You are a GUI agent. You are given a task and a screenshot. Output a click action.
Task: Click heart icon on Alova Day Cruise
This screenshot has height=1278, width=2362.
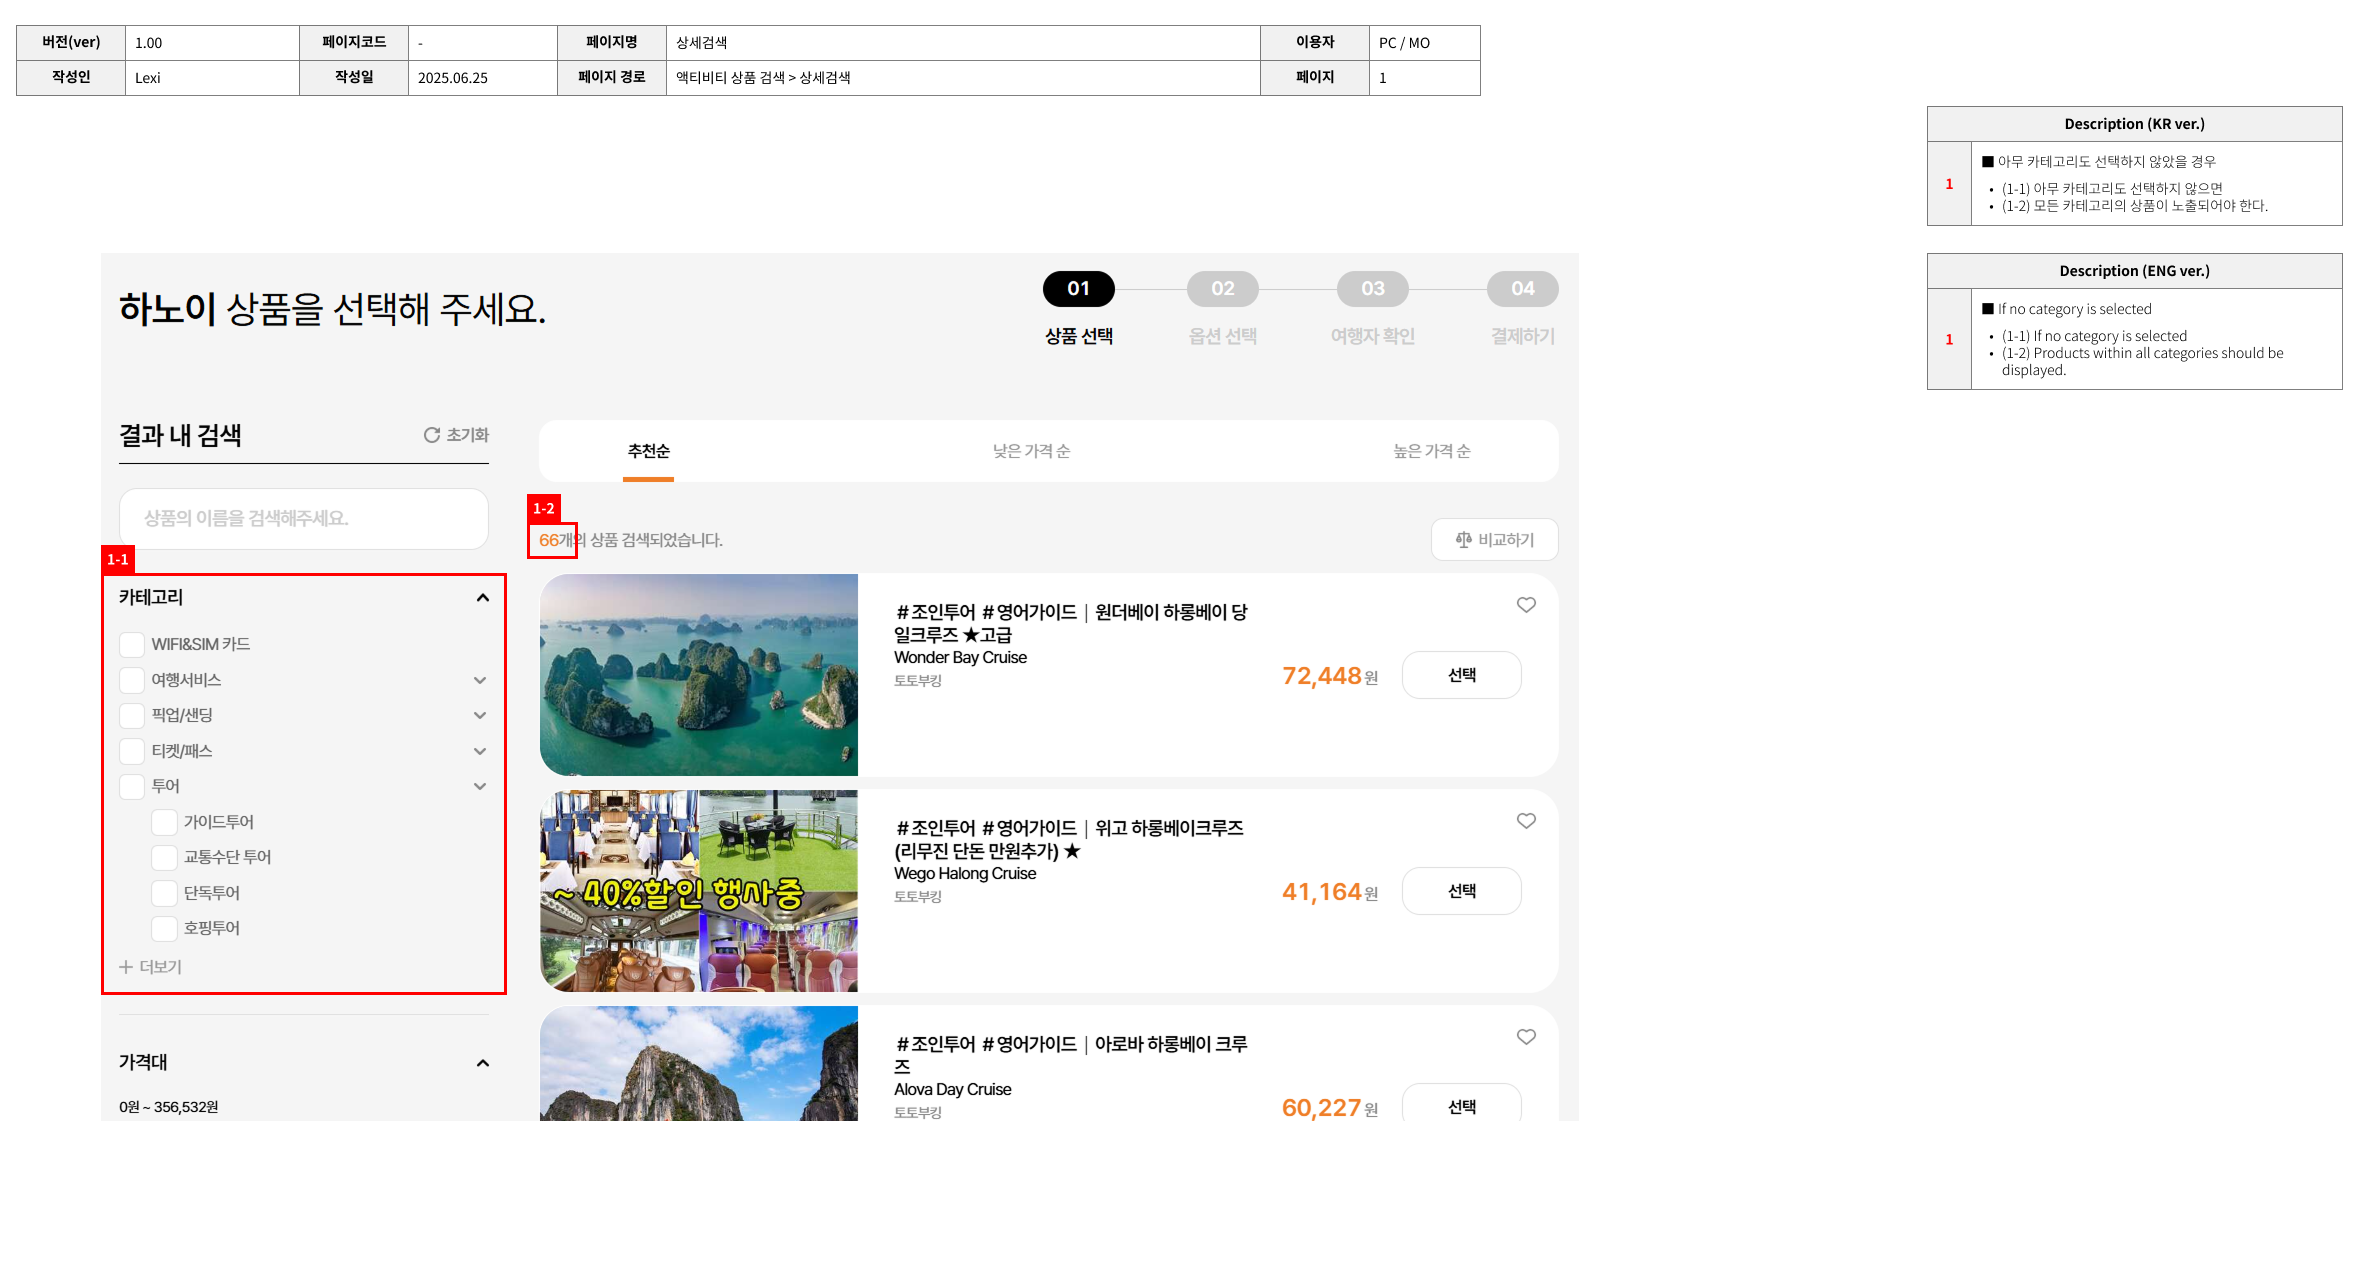[x=1526, y=1037]
